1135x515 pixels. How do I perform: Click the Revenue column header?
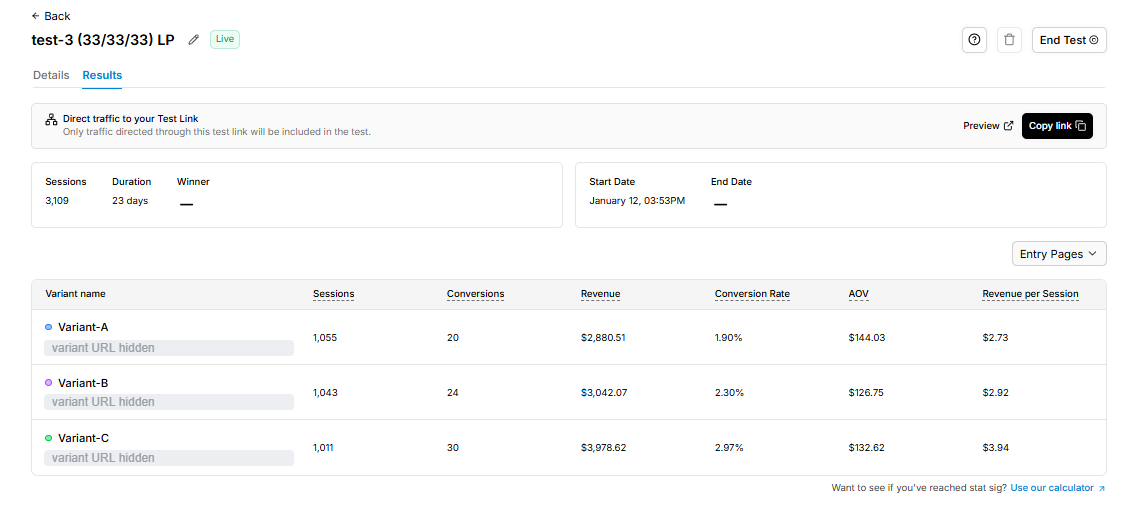click(600, 294)
